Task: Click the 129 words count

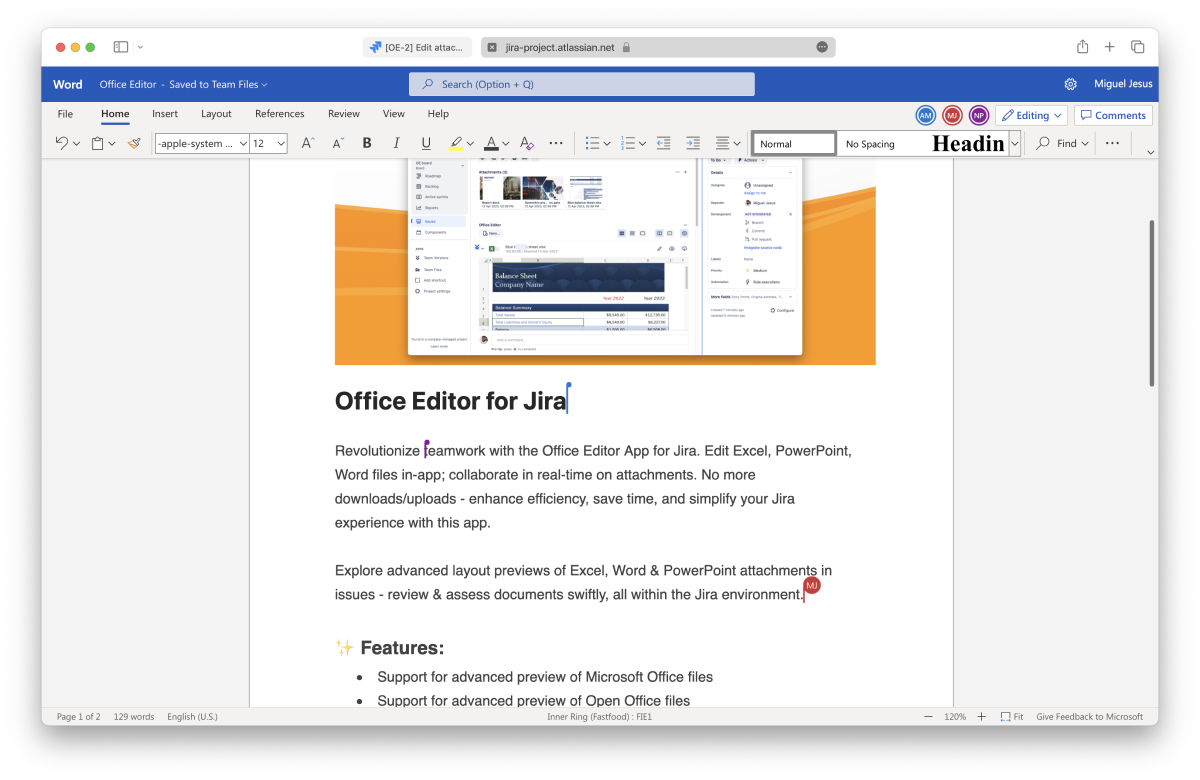Action: (x=134, y=717)
